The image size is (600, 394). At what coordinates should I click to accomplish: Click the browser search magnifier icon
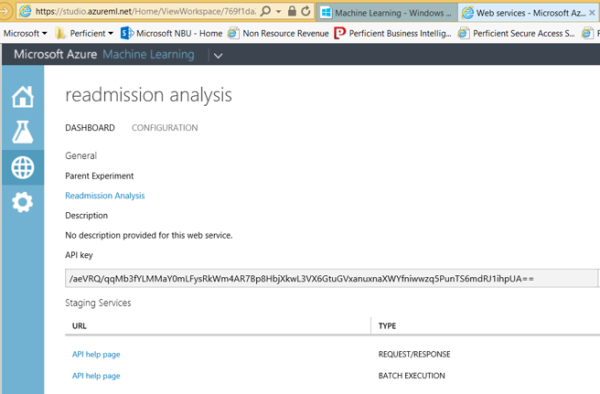click(266, 11)
